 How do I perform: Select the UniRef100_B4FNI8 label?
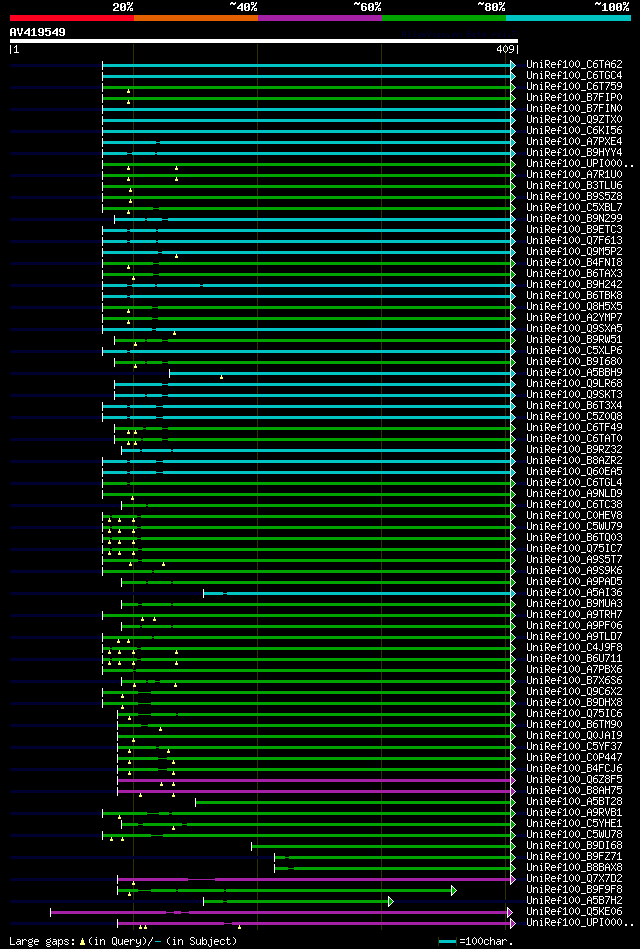coord(575,263)
